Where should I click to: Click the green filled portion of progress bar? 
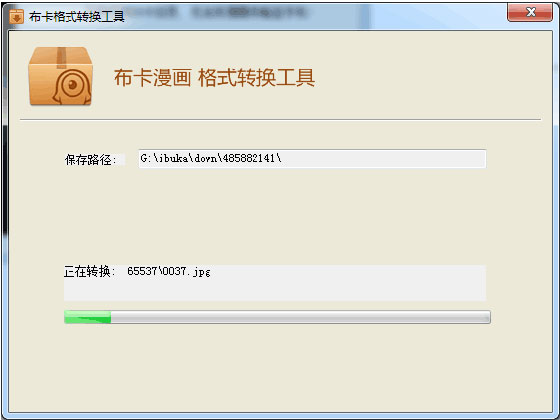(x=88, y=317)
